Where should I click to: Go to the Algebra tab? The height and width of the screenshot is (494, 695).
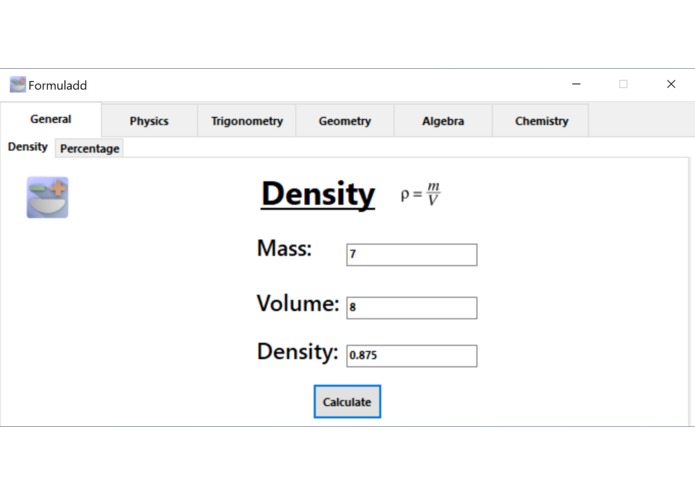pyautogui.click(x=443, y=121)
